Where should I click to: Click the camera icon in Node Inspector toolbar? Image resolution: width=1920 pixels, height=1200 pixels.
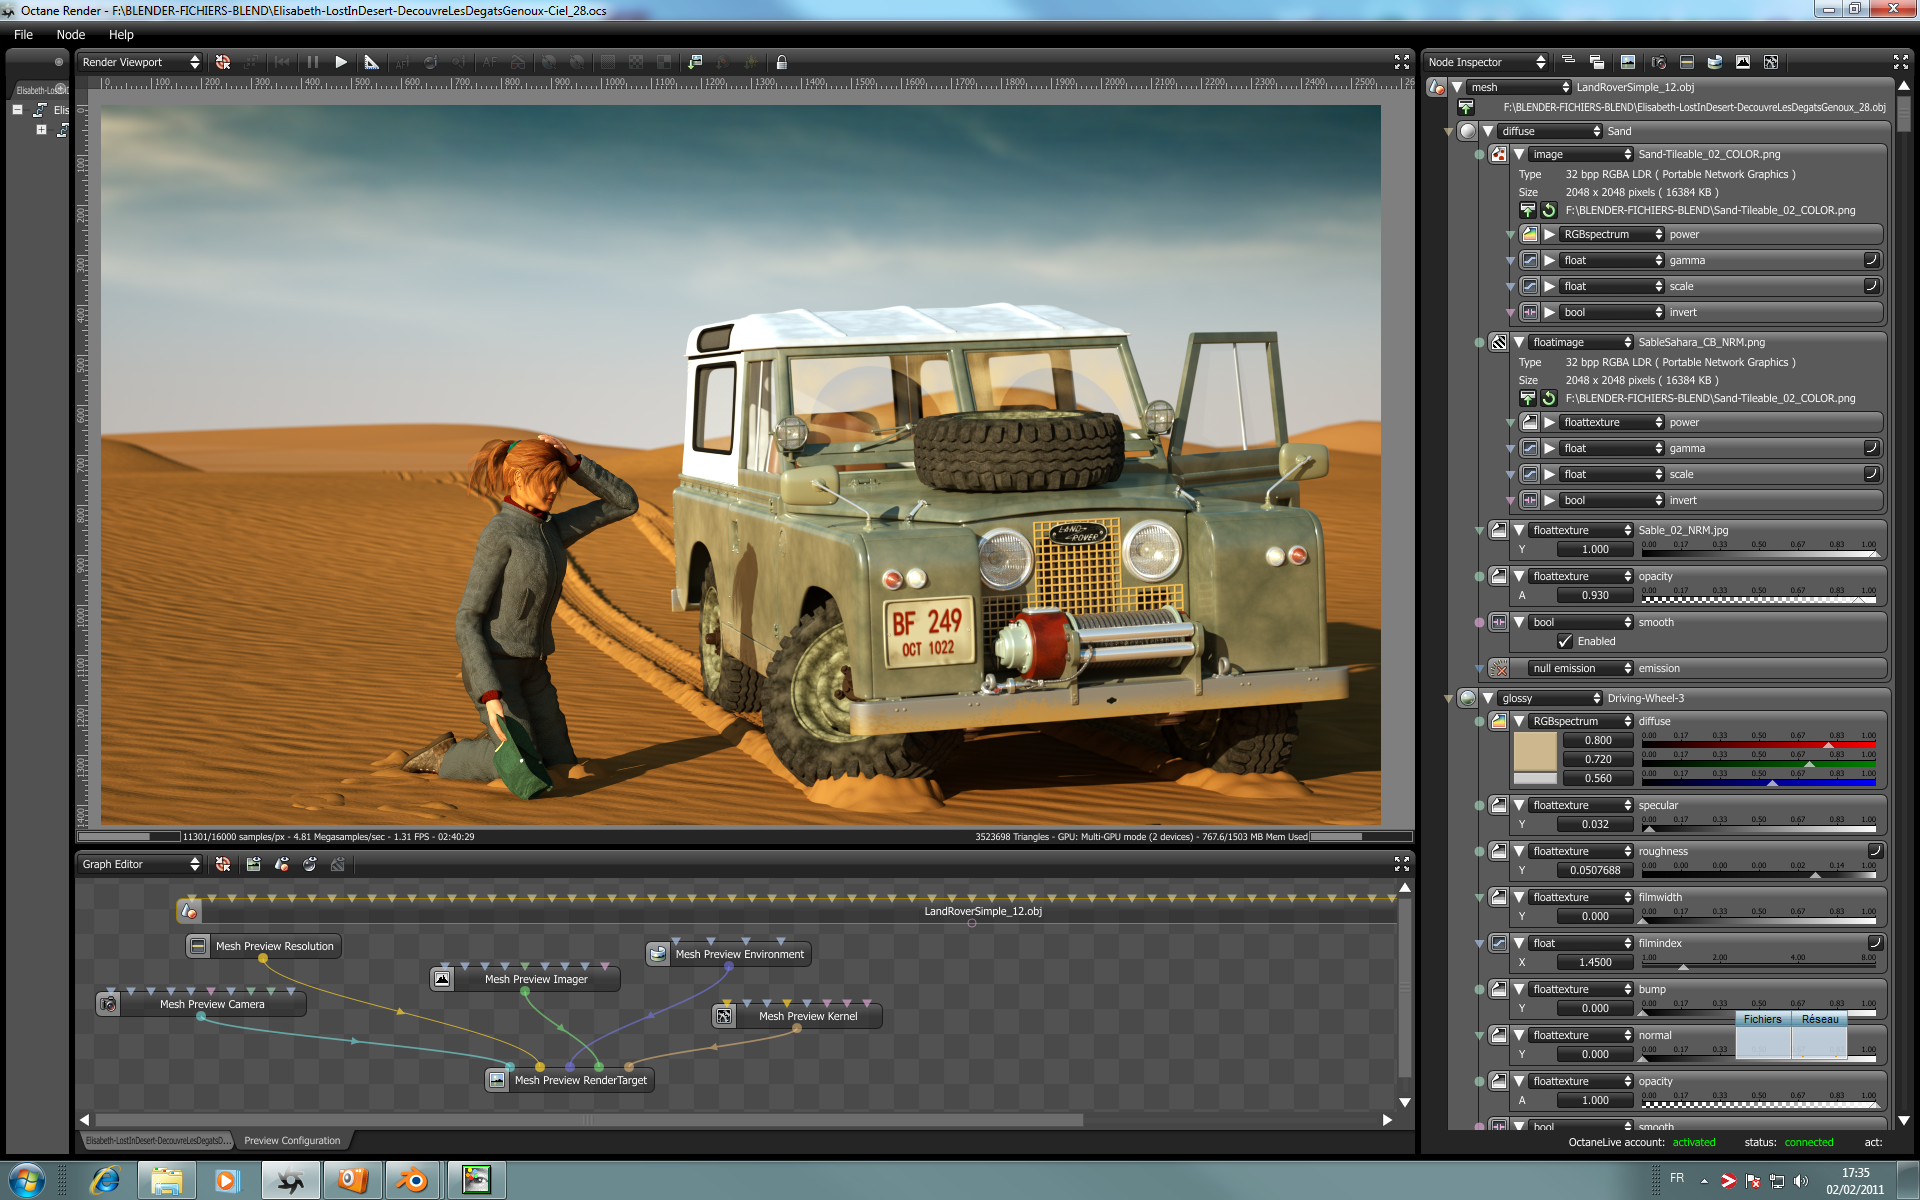coord(1658,62)
